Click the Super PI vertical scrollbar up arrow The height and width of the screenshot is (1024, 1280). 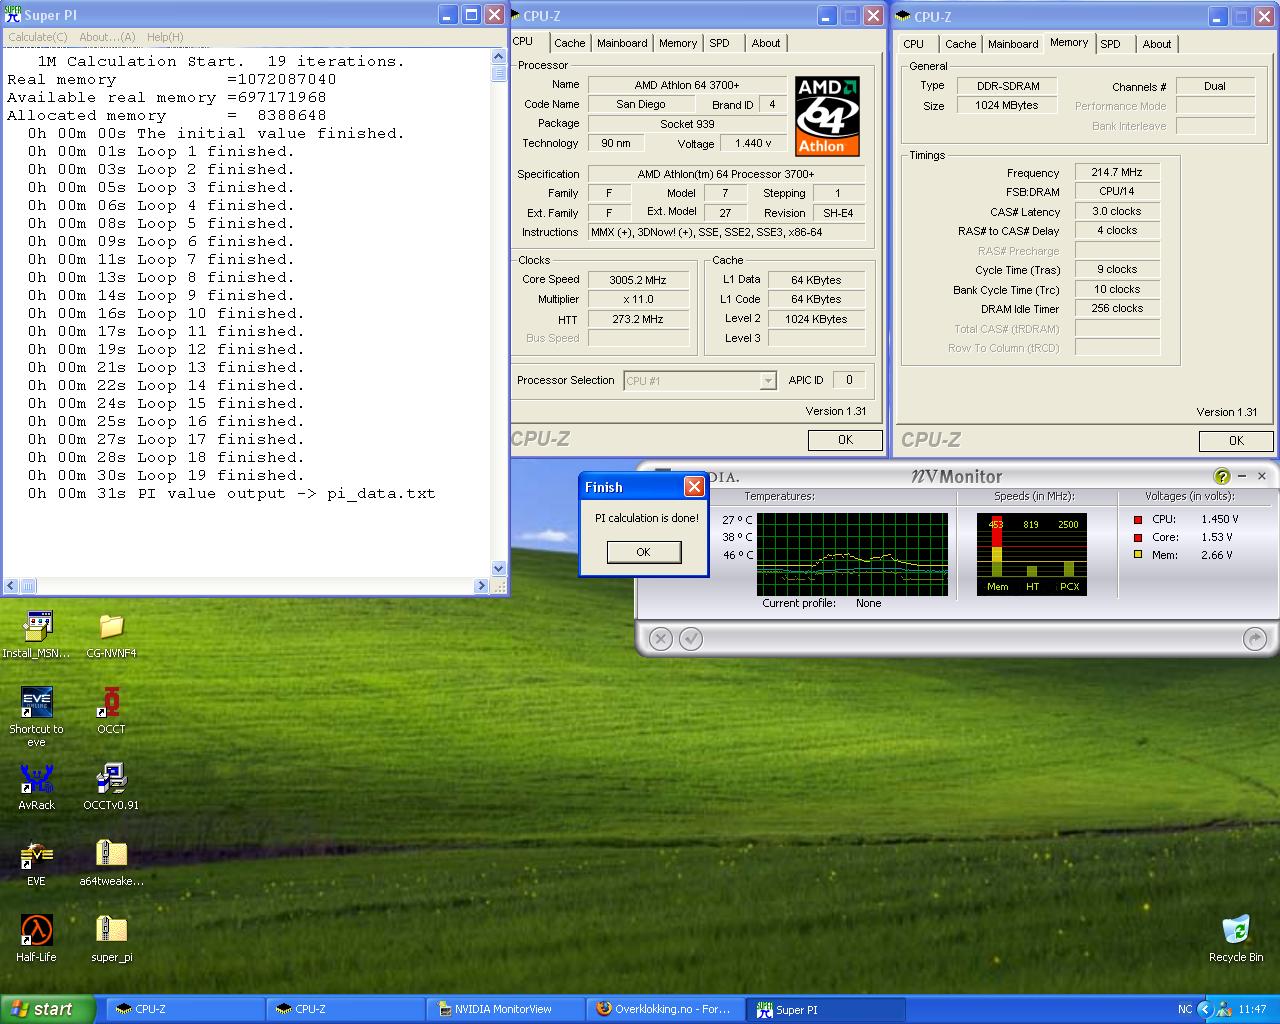(x=499, y=57)
